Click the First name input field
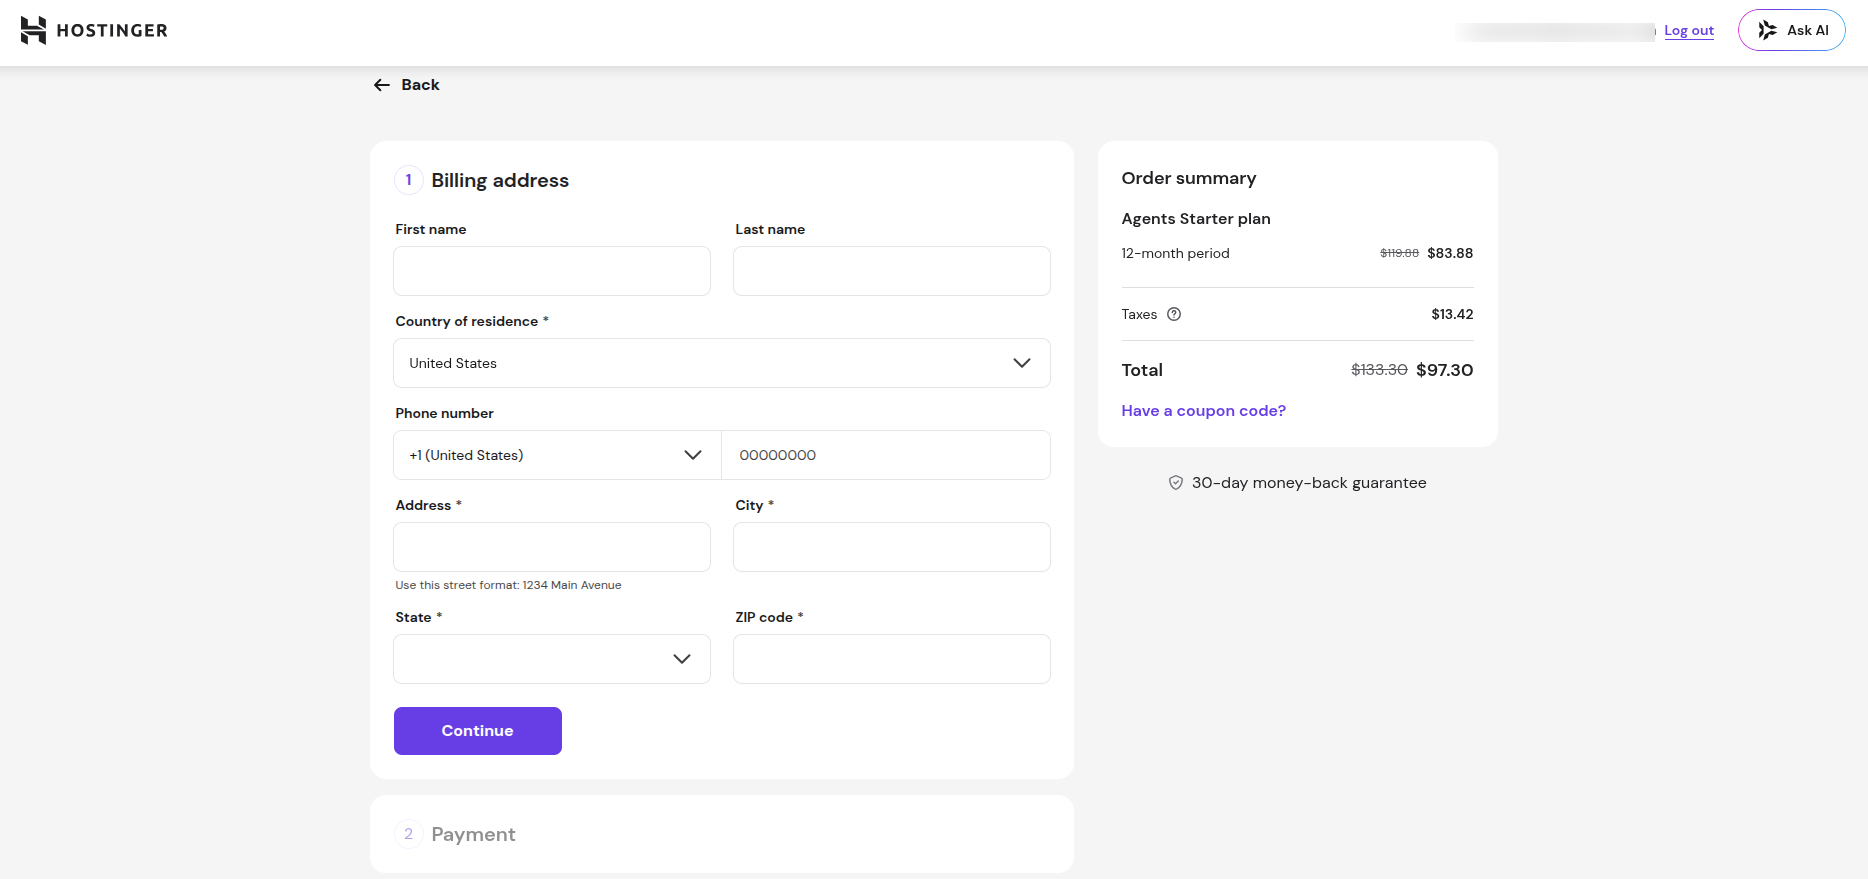Image resolution: width=1868 pixels, height=879 pixels. [552, 271]
